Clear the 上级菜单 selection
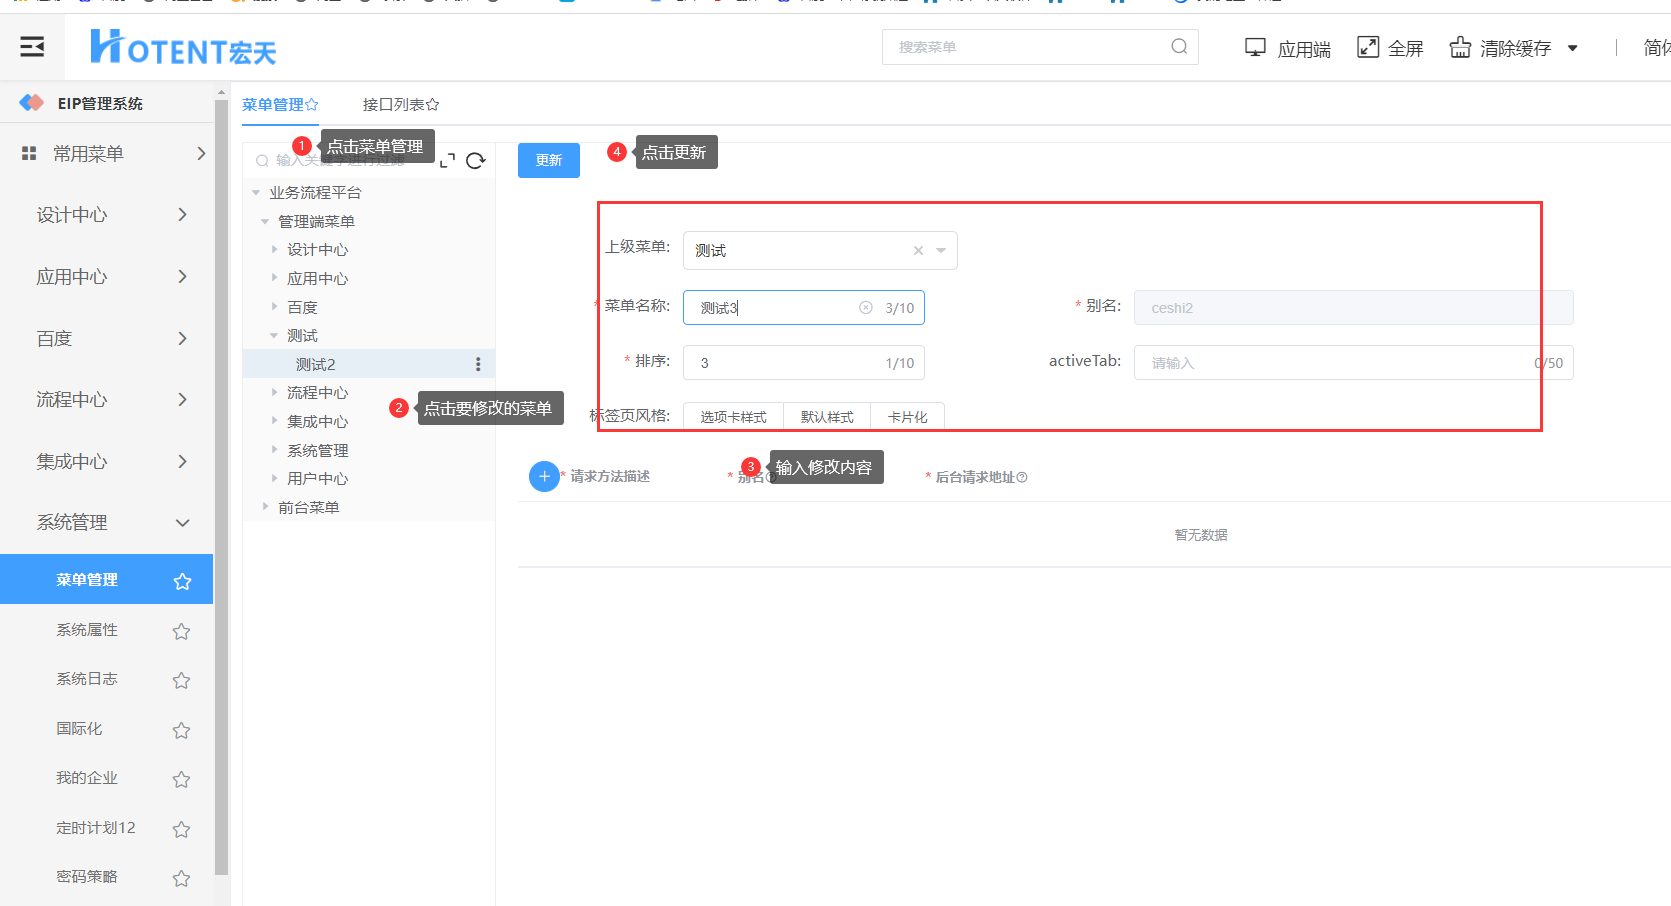The image size is (1671, 906). [918, 251]
